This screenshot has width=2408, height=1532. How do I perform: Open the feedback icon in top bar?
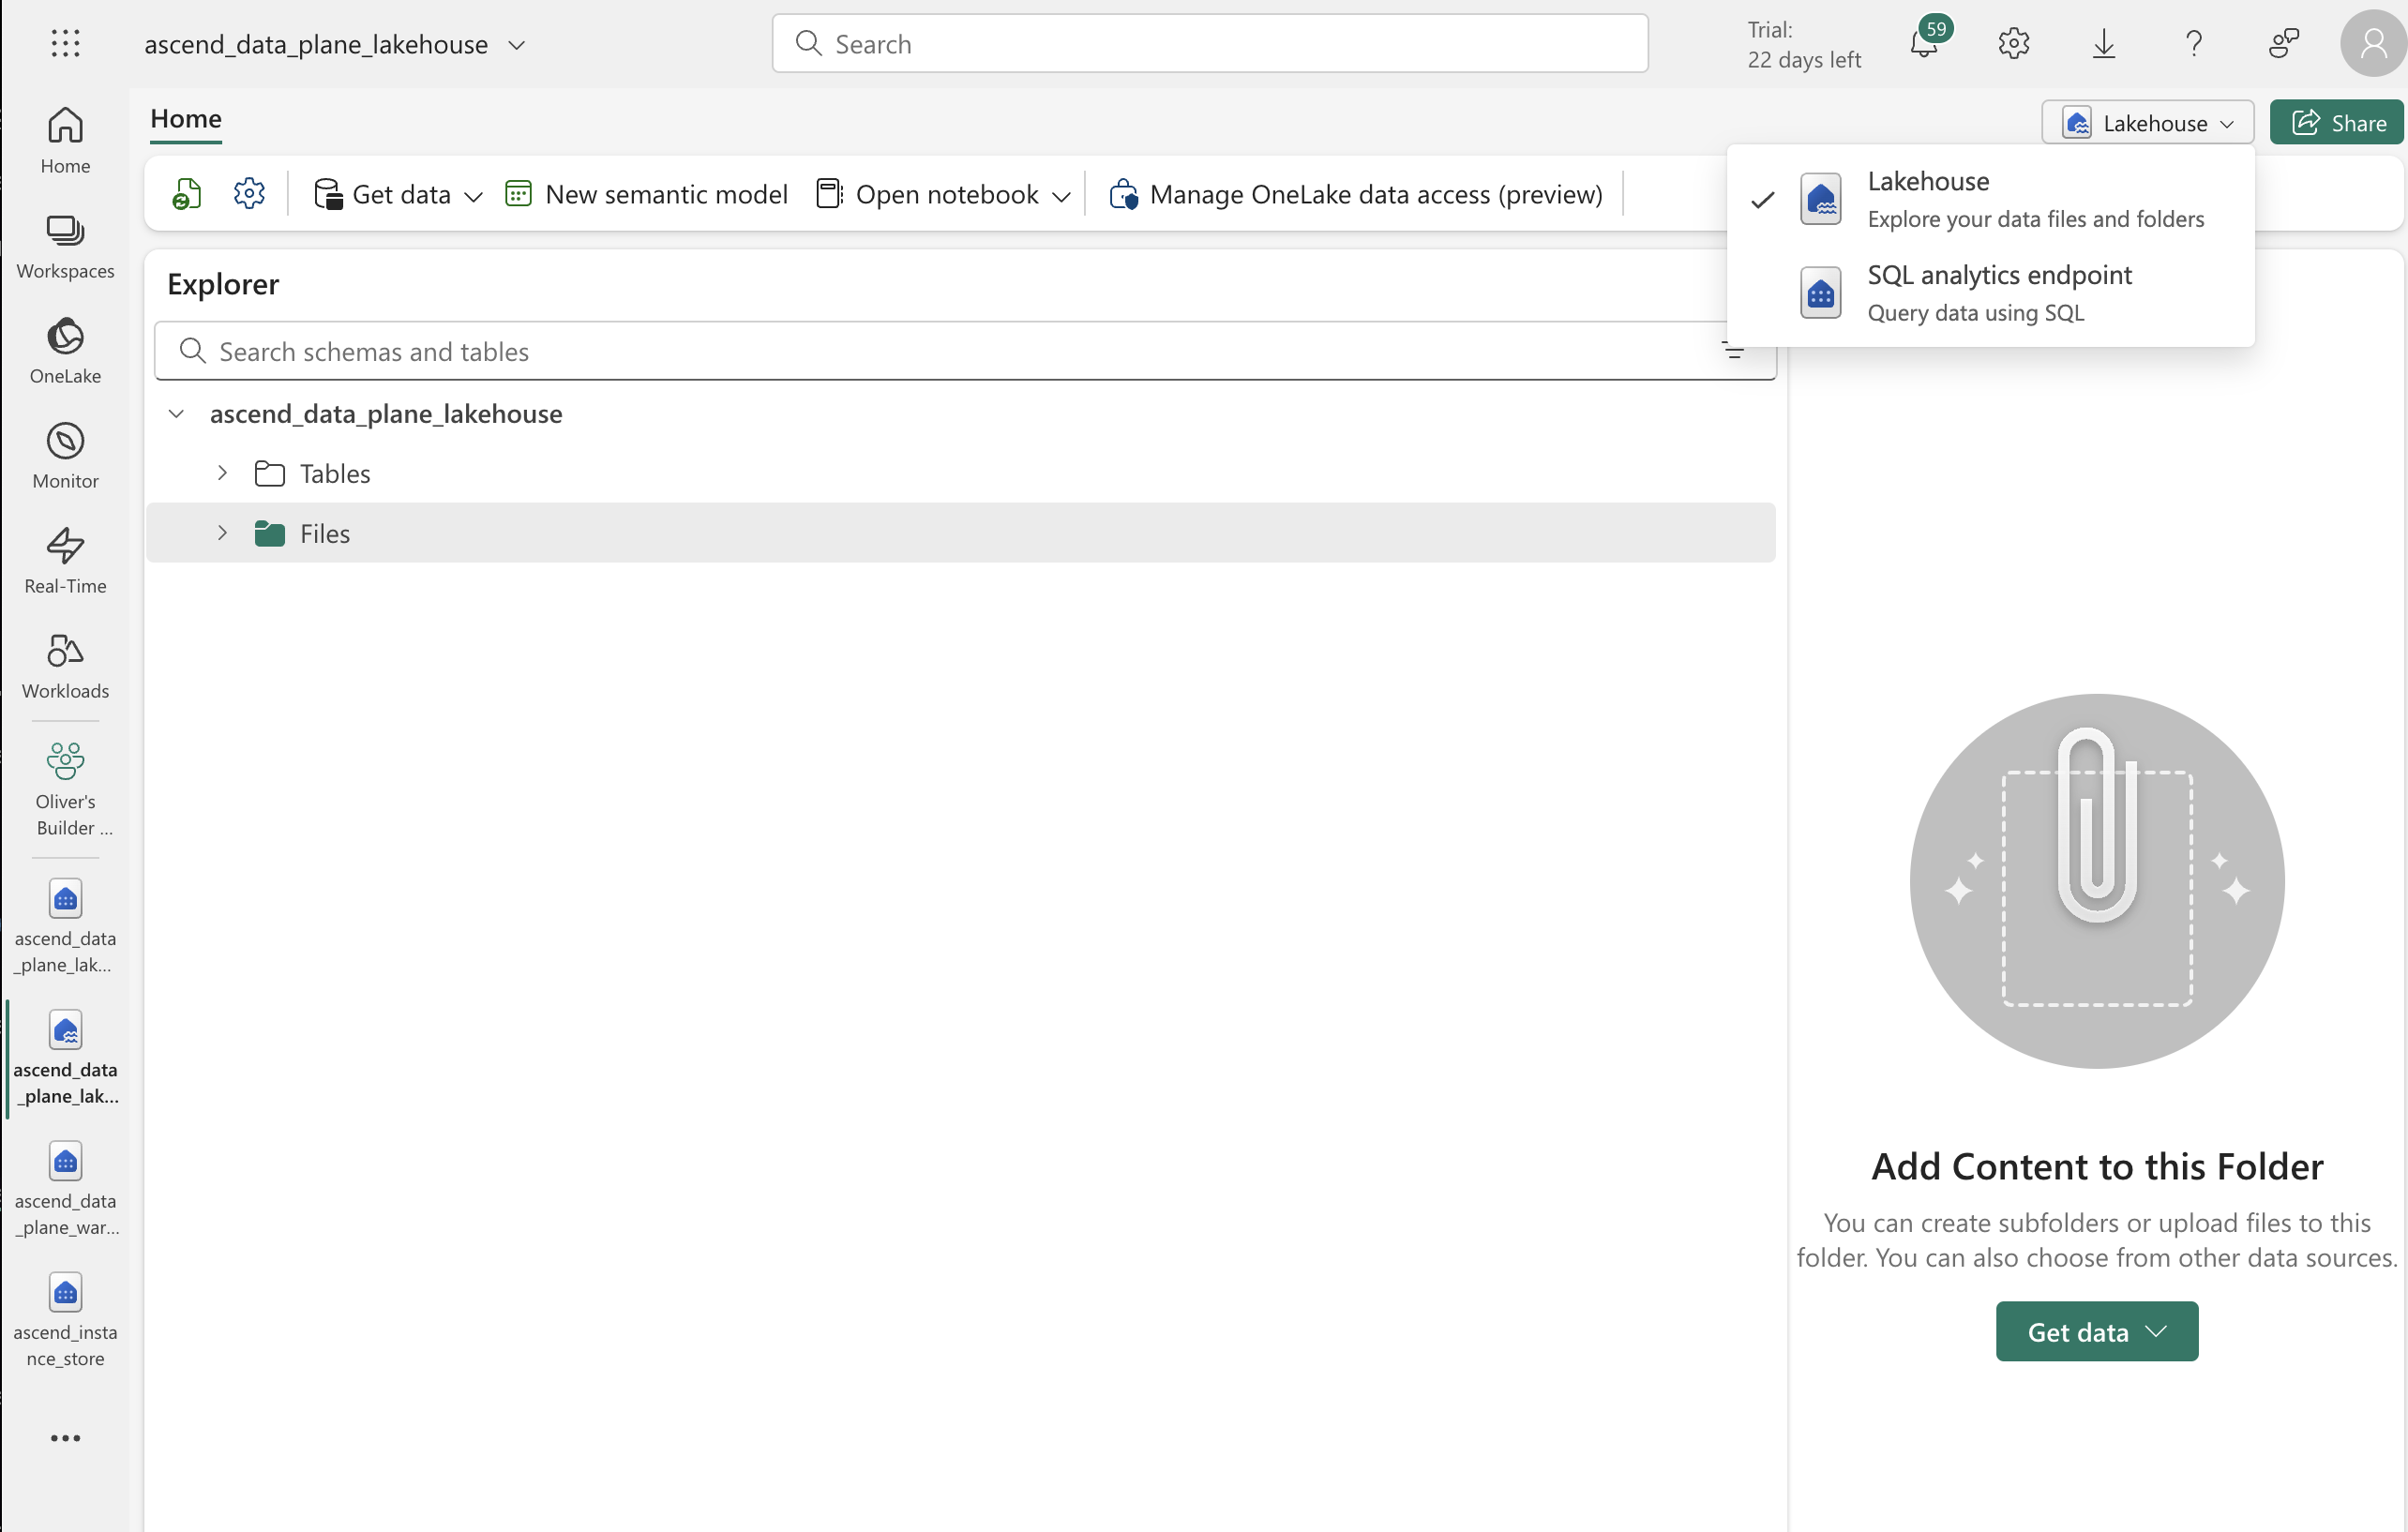(x=2284, y=43)
